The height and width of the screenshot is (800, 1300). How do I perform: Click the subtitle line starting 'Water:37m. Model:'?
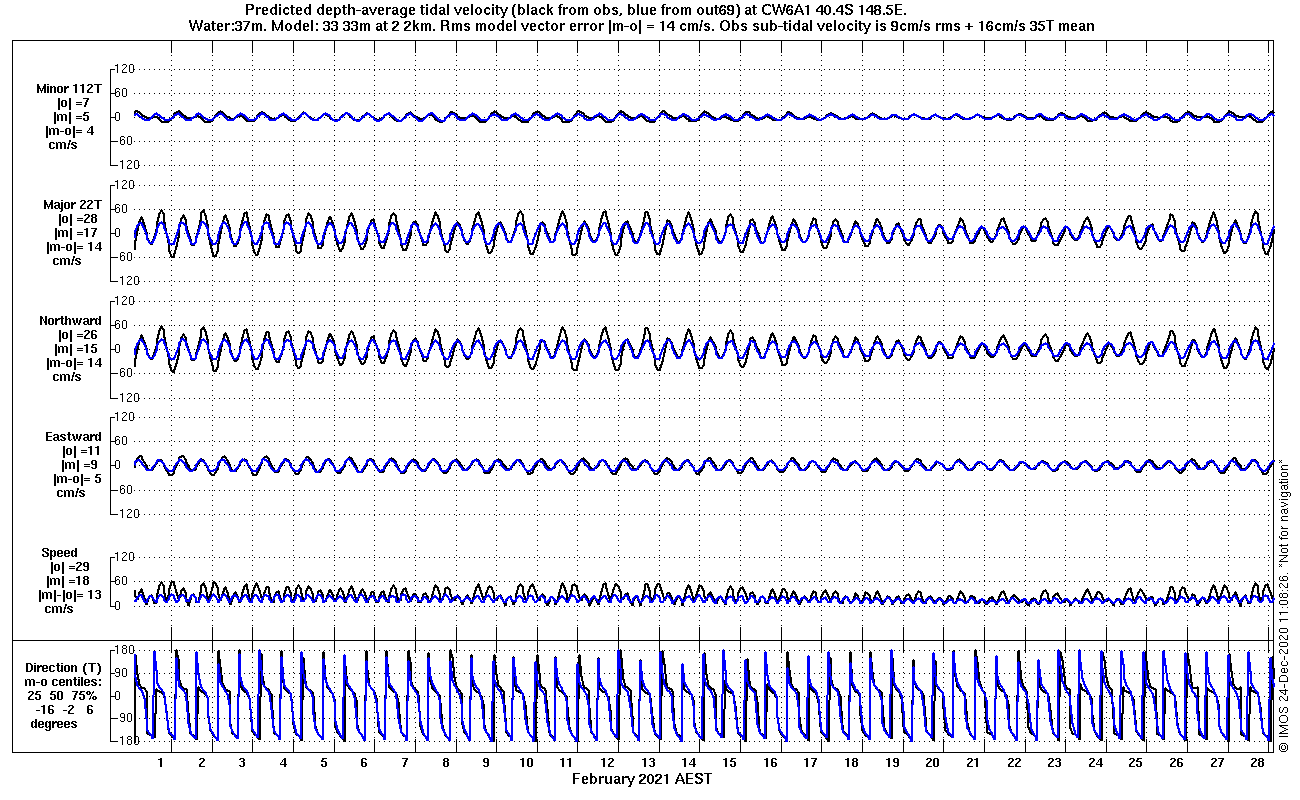point(640,25)
